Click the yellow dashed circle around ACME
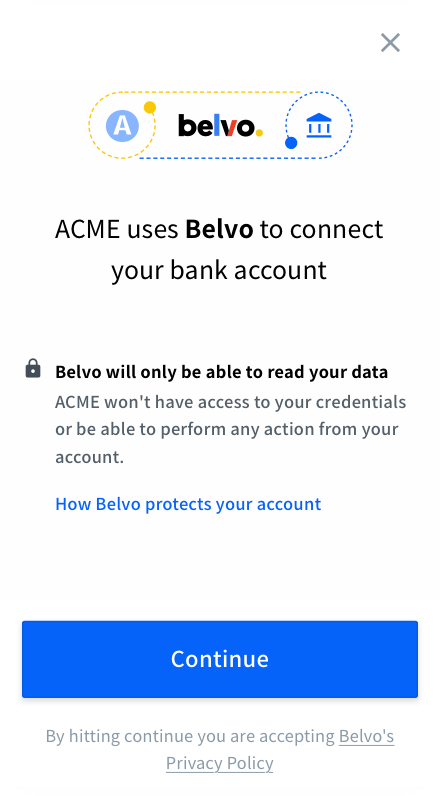 pos(122,125)
